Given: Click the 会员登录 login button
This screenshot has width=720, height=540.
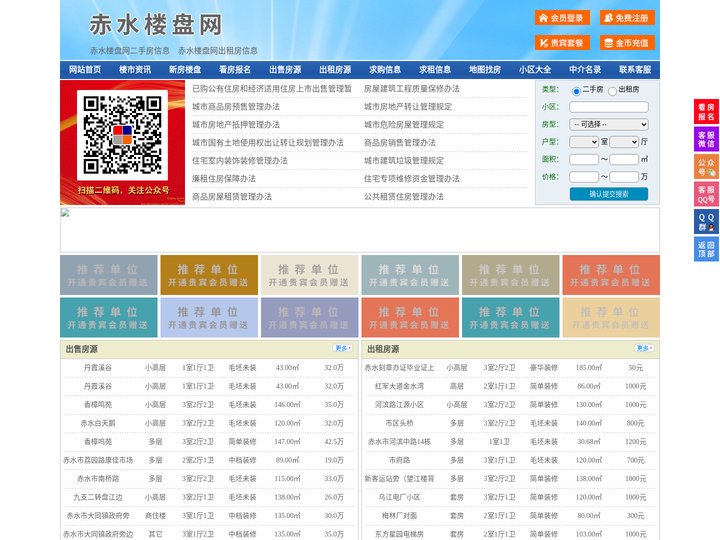Looking at the screenshot, I should (562, 18).
